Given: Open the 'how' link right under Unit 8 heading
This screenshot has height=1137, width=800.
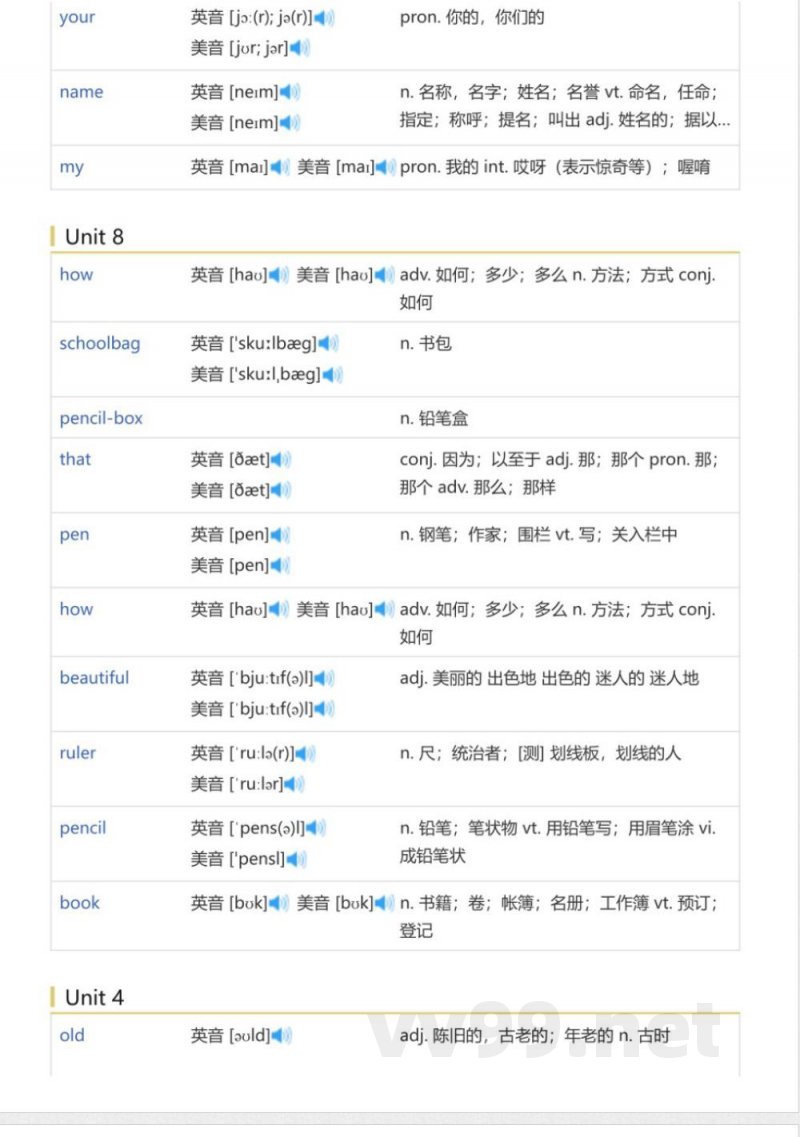Looking at the screenshot, I should pos(76,275).
